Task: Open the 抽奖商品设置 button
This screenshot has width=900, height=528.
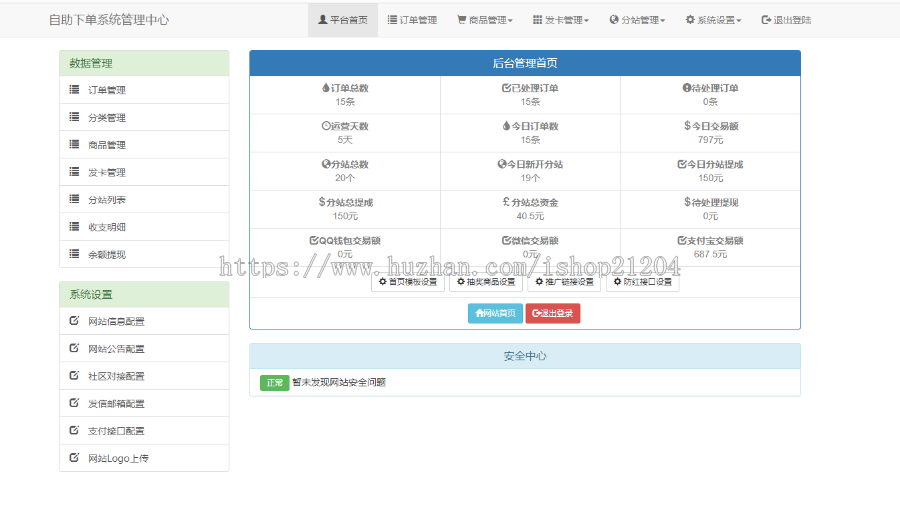Action: pos(486,282)
